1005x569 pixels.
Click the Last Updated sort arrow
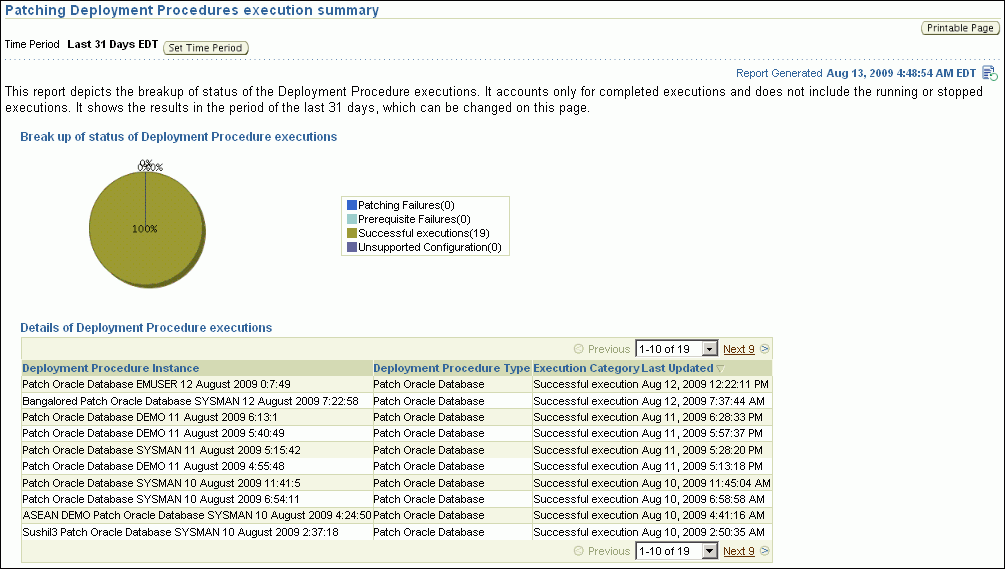click(x=720, y=368)
